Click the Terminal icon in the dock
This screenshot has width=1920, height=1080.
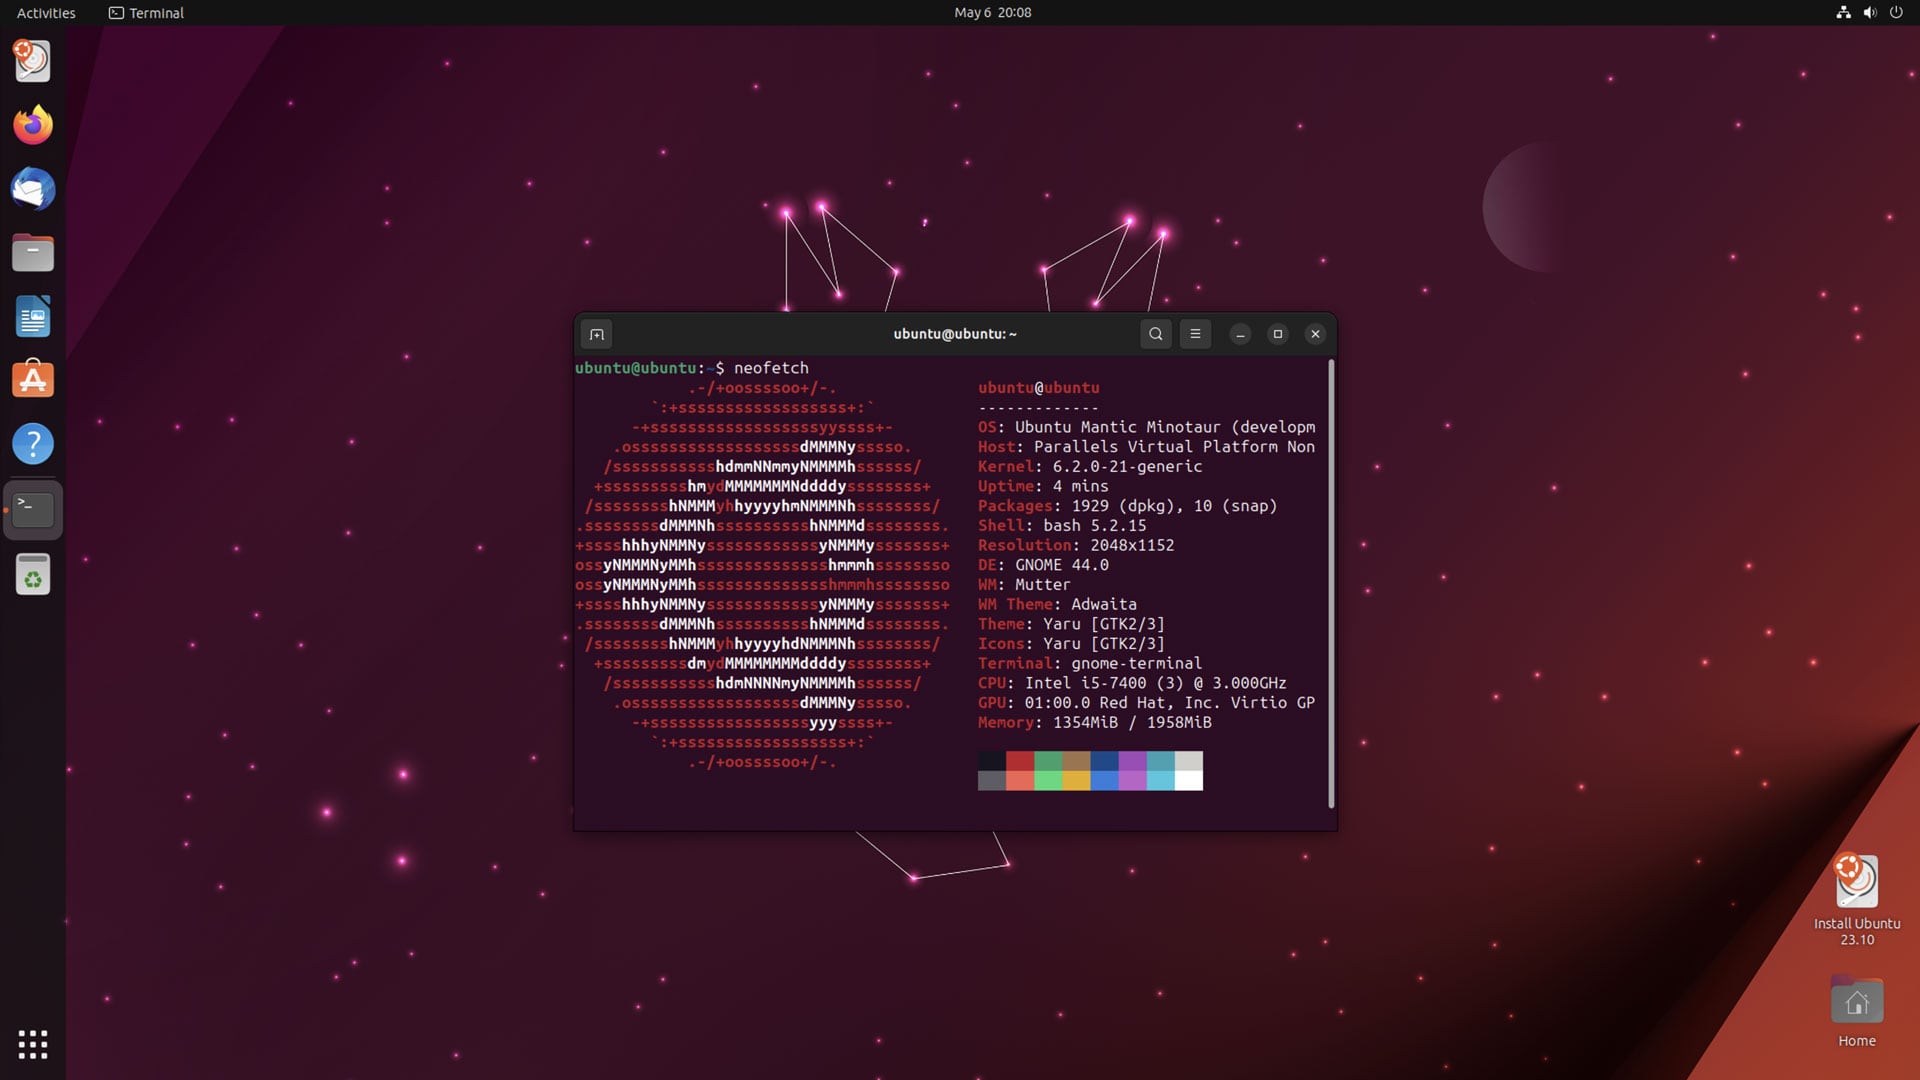32,508
